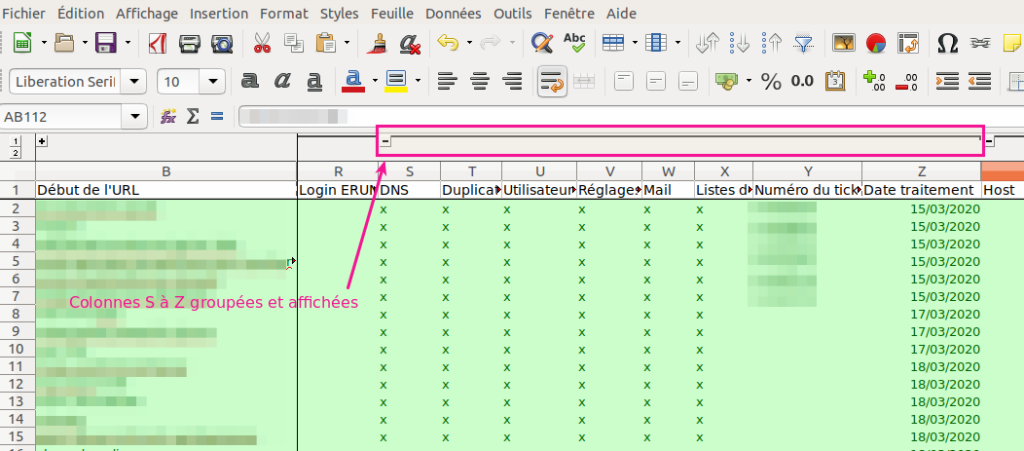Apply the red font color swatch
Viewport: 1024px width, 451px height.
click(x=351, y=81)
